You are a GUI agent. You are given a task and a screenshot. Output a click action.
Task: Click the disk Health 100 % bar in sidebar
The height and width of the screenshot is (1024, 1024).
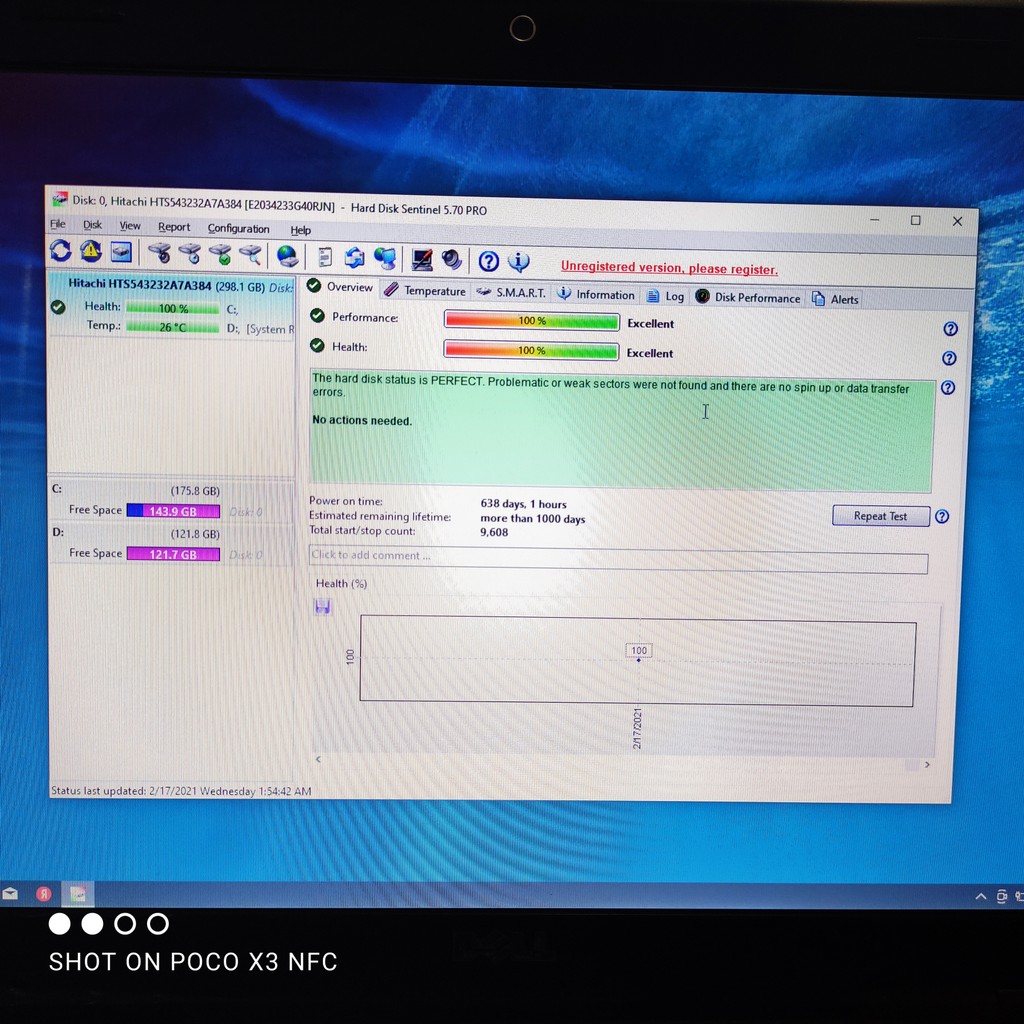(x=172, y=308)
